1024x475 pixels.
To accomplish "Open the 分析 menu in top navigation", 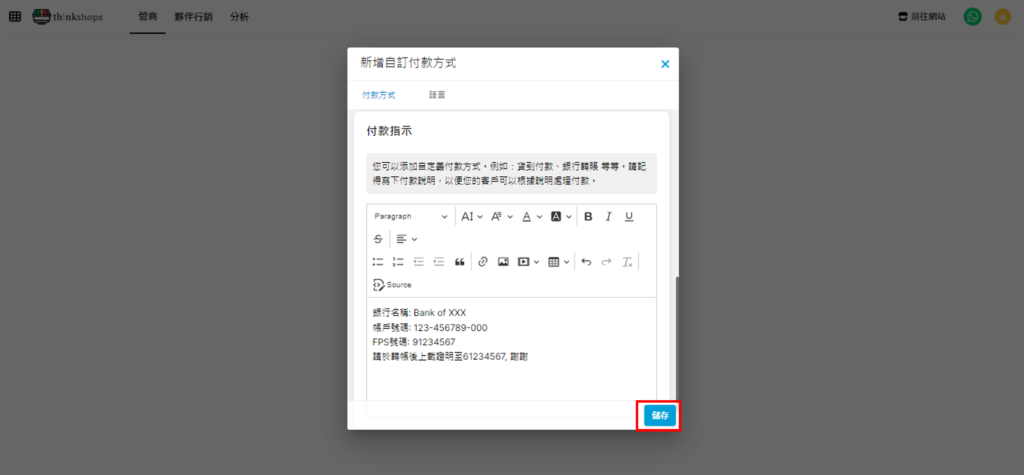I will (239, 17).
